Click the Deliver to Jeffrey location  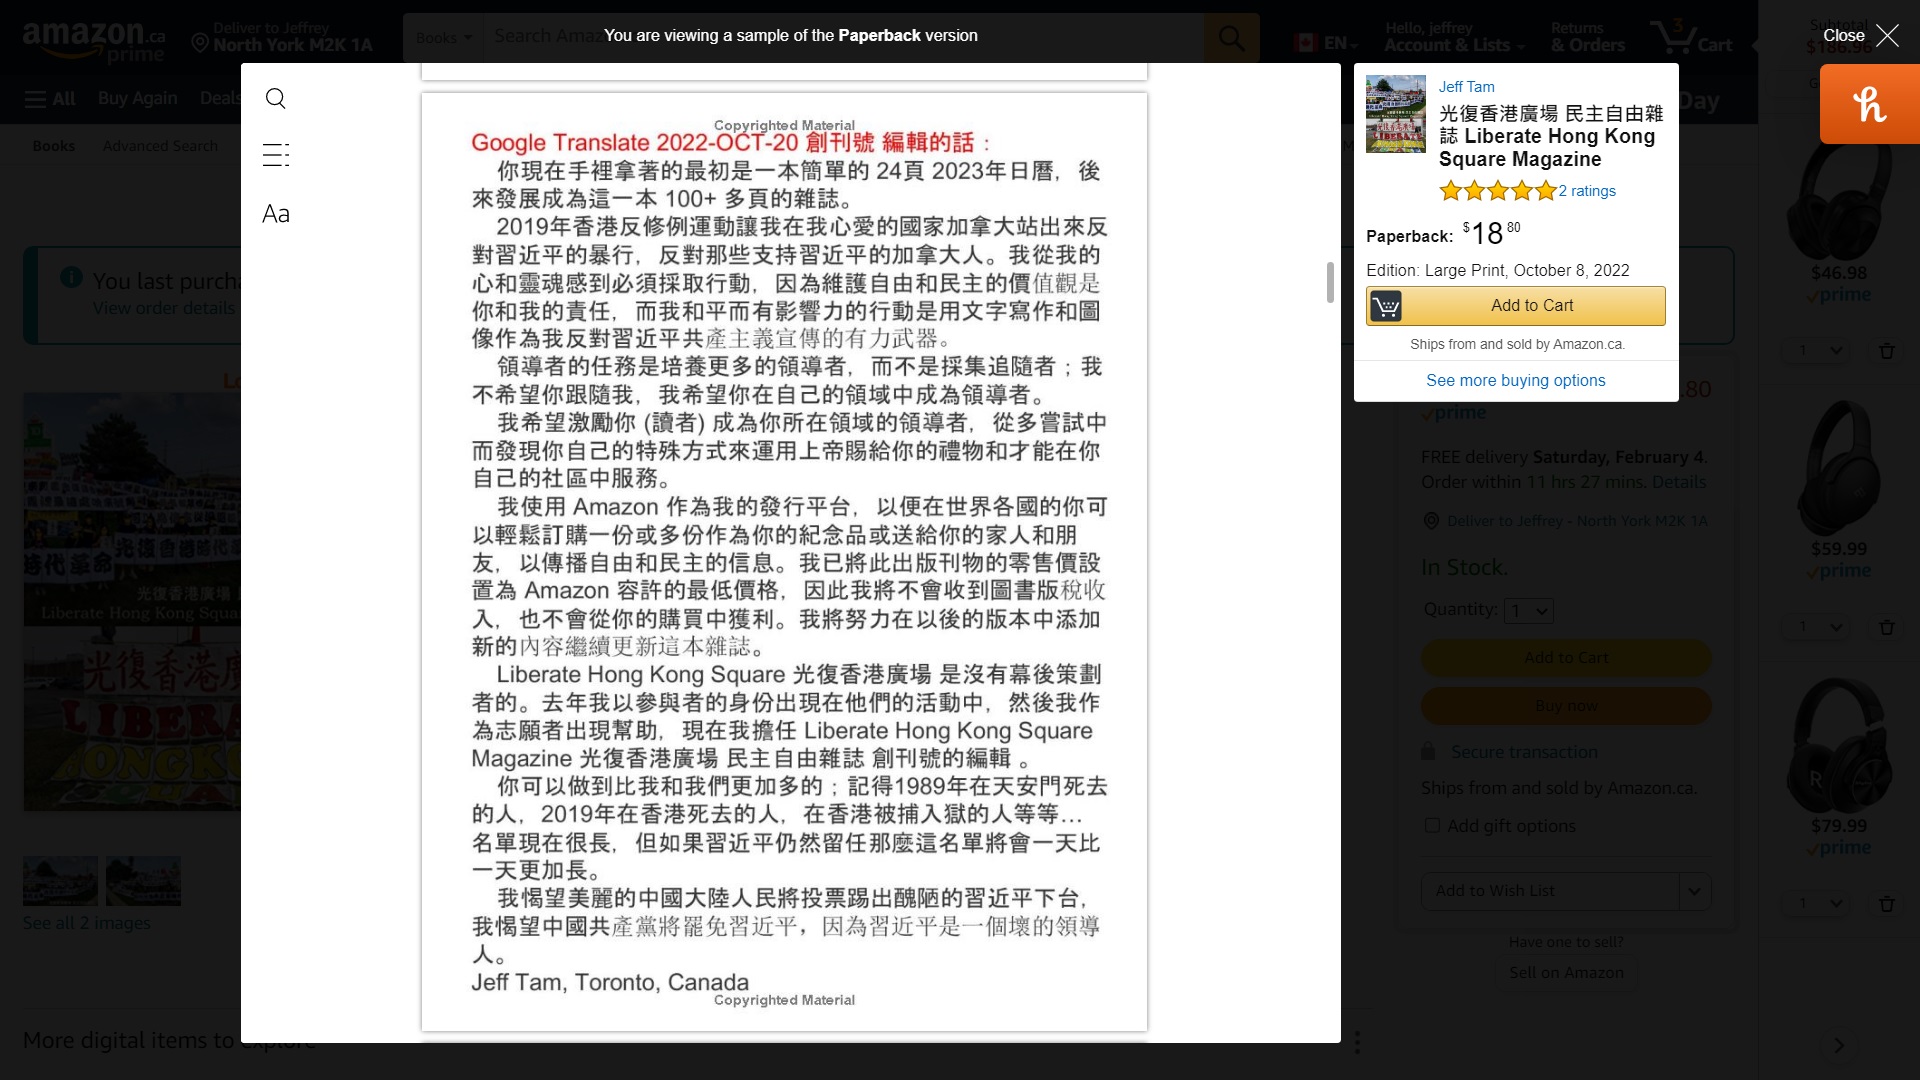pyautogui.click(x=282, y=37)
